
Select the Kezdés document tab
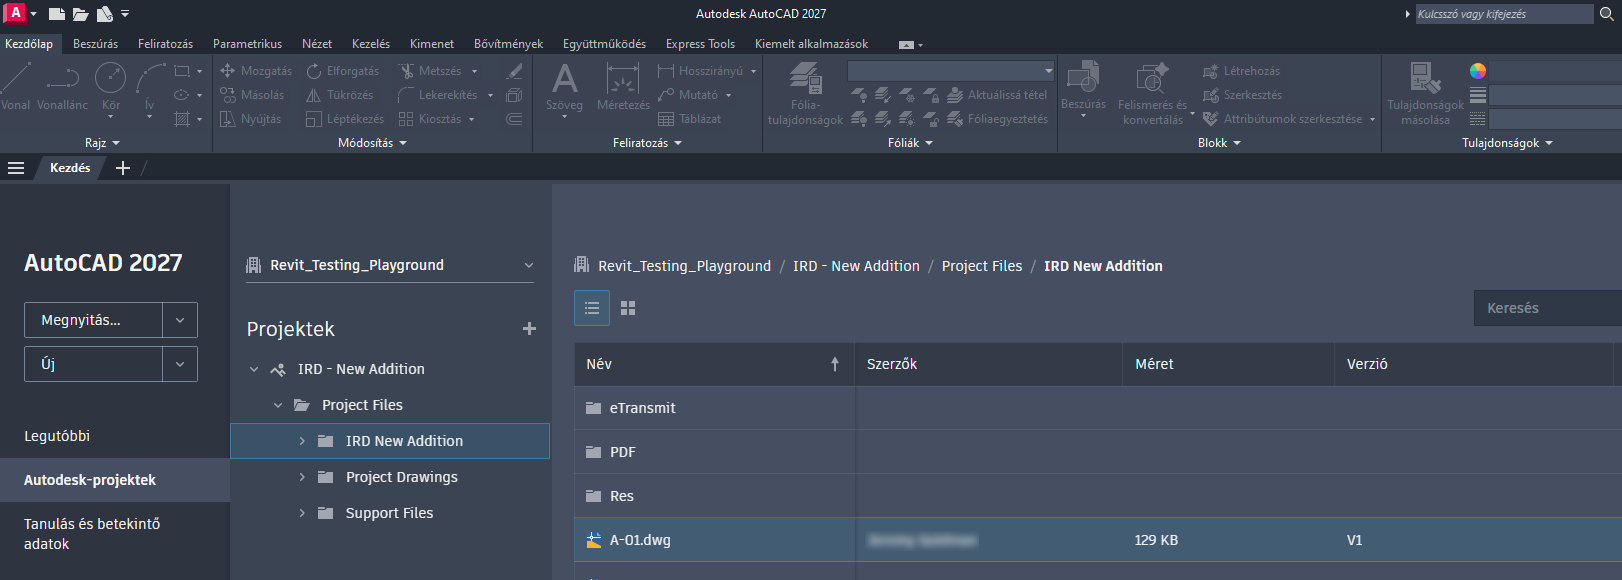click(x=70, y=168)
